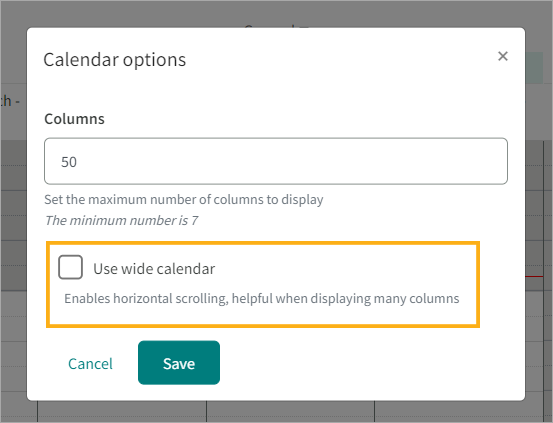Save the calendar options
The width and height of the screenshot is (553, 423).
pos(179,363)
